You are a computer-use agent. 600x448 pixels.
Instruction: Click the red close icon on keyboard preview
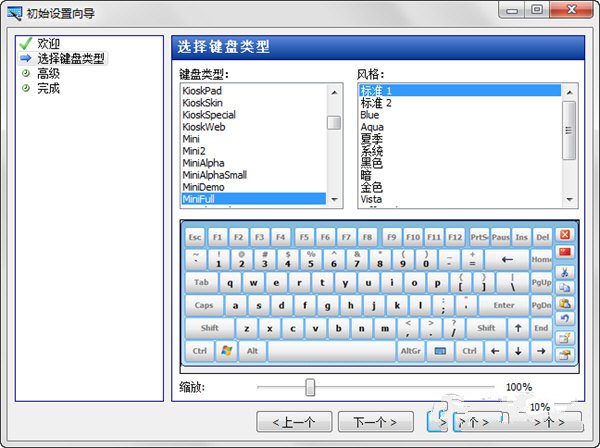[x=565, y=235]
